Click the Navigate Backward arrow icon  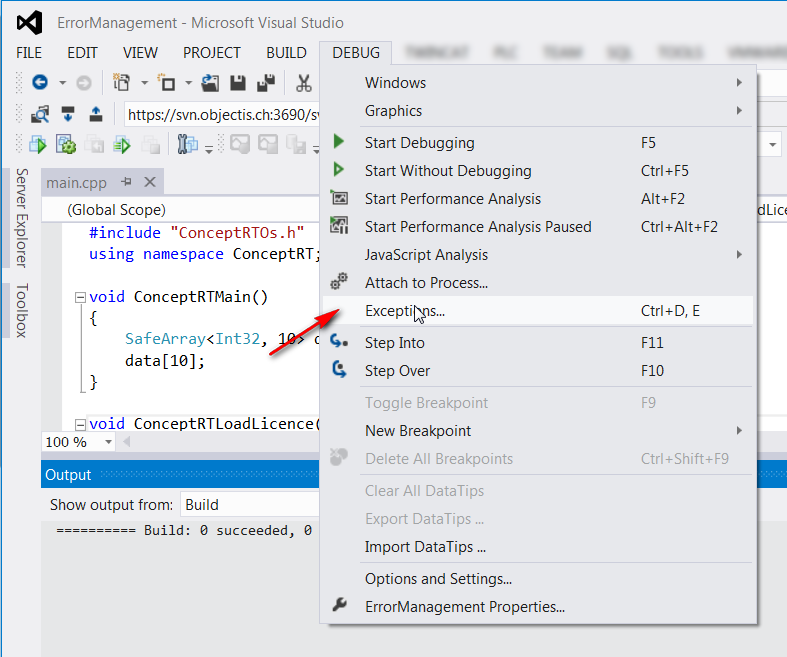coord(40,82)
